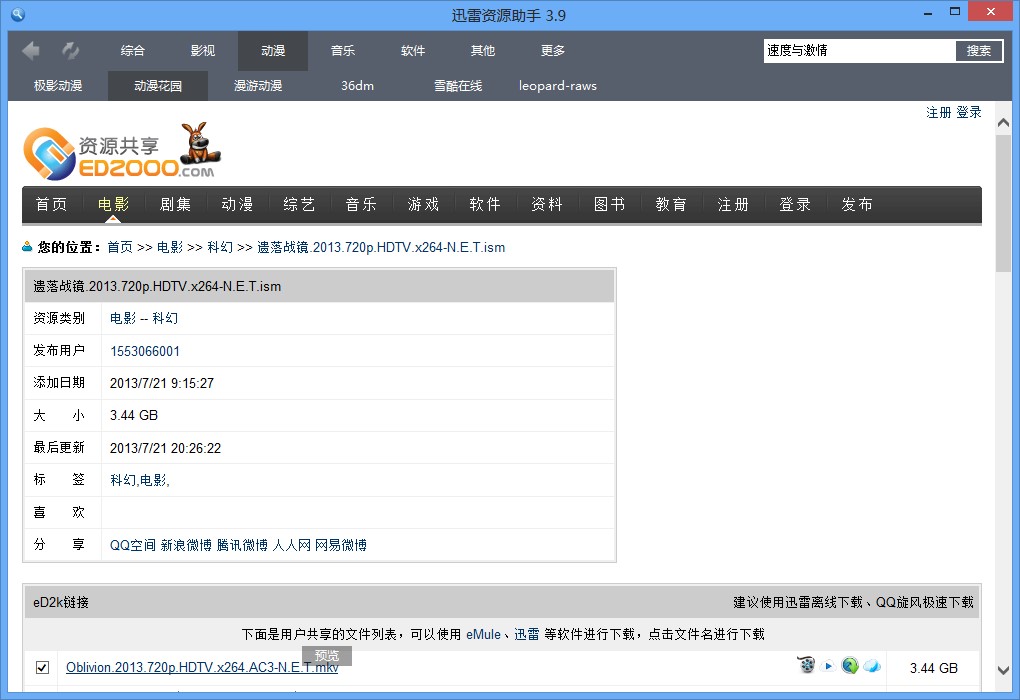Share to QQ空间

click(x=133, y=545)
